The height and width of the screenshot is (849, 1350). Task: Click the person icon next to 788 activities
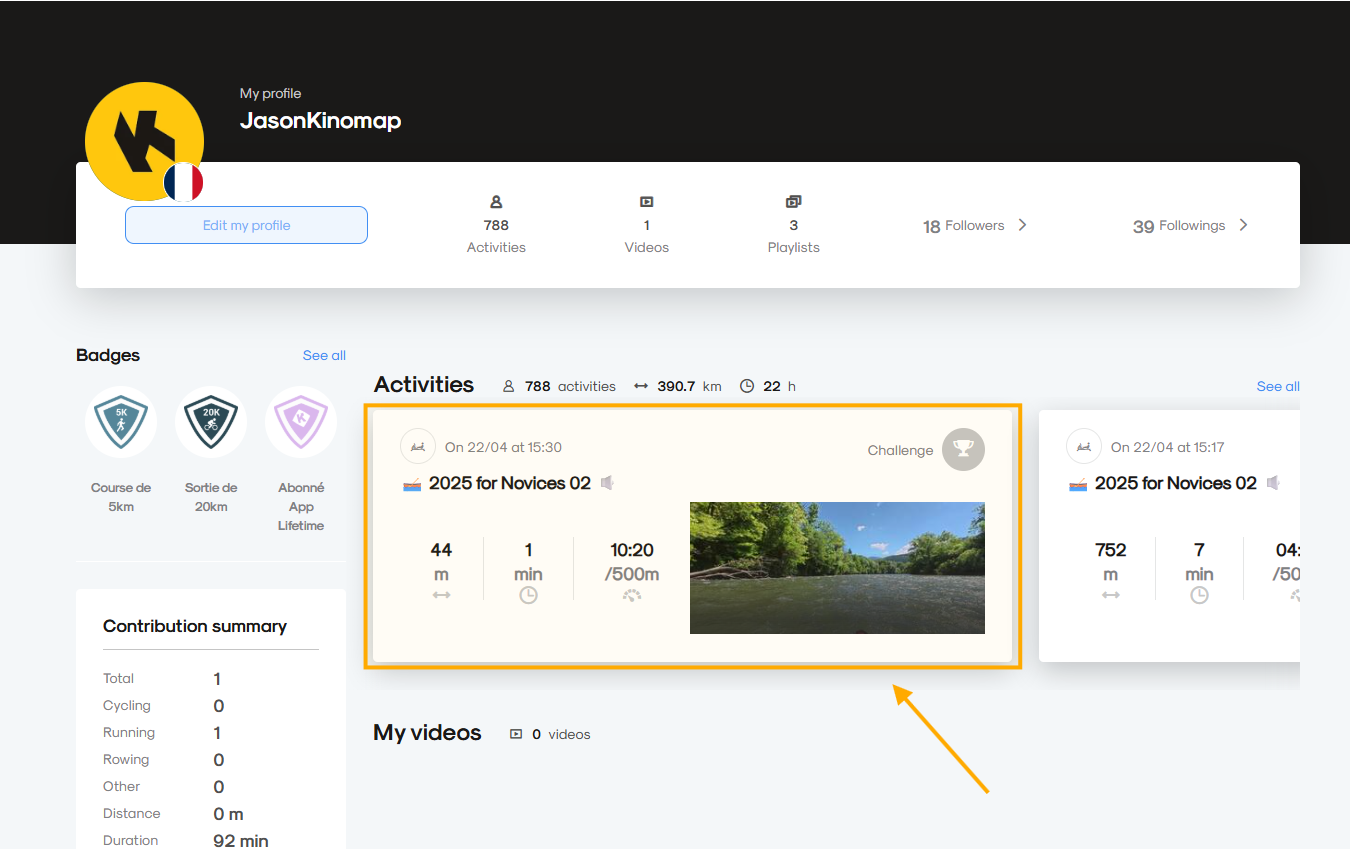tap(508, 386)
